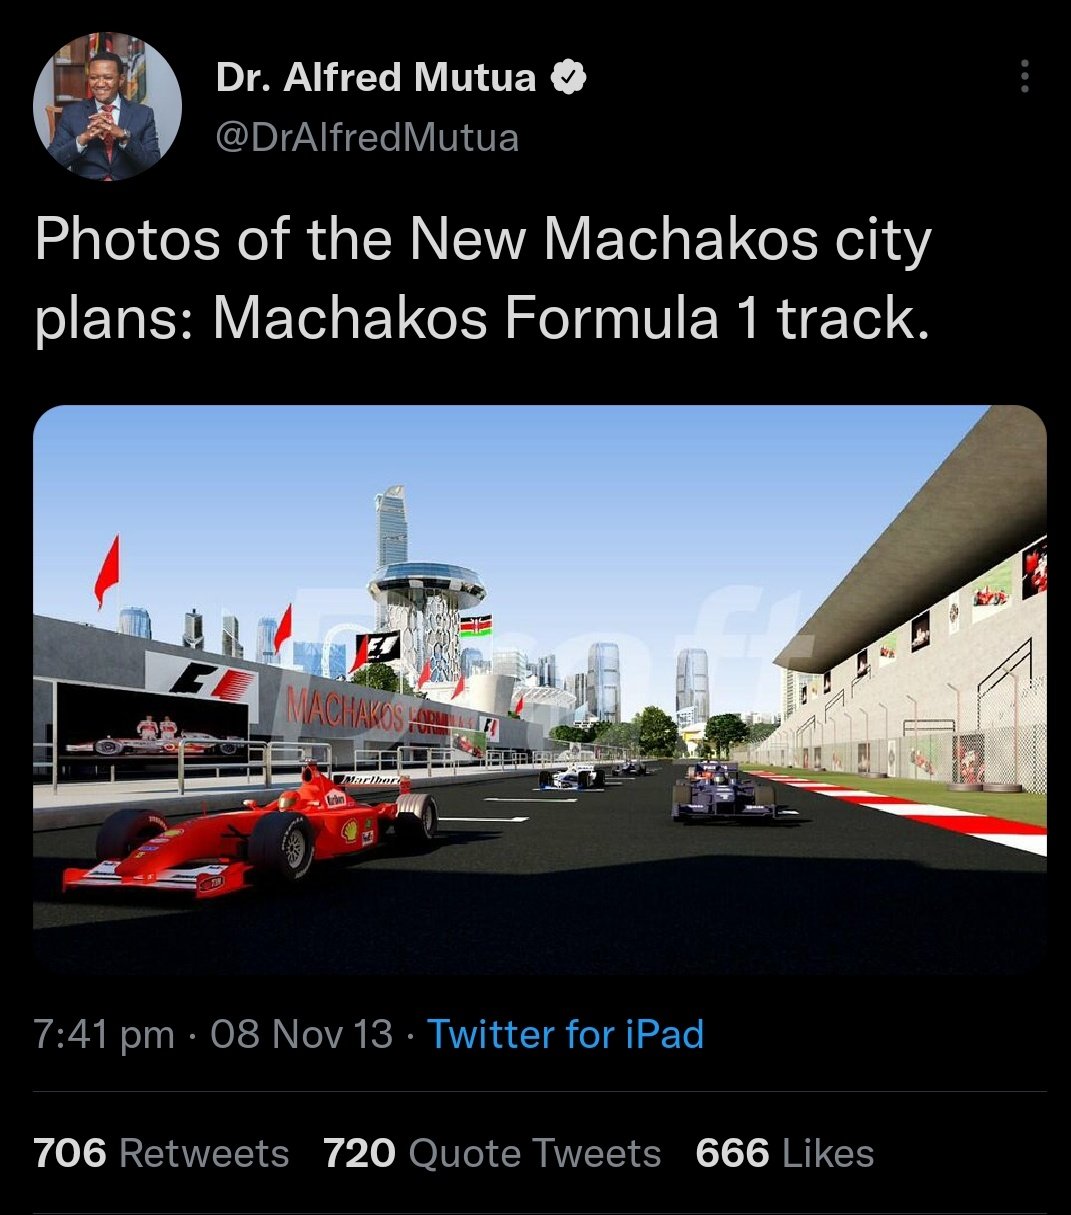Click the Kenyan flag in the photo
The height and width of the screenshot is (1215, 1071).
(475, 626)
